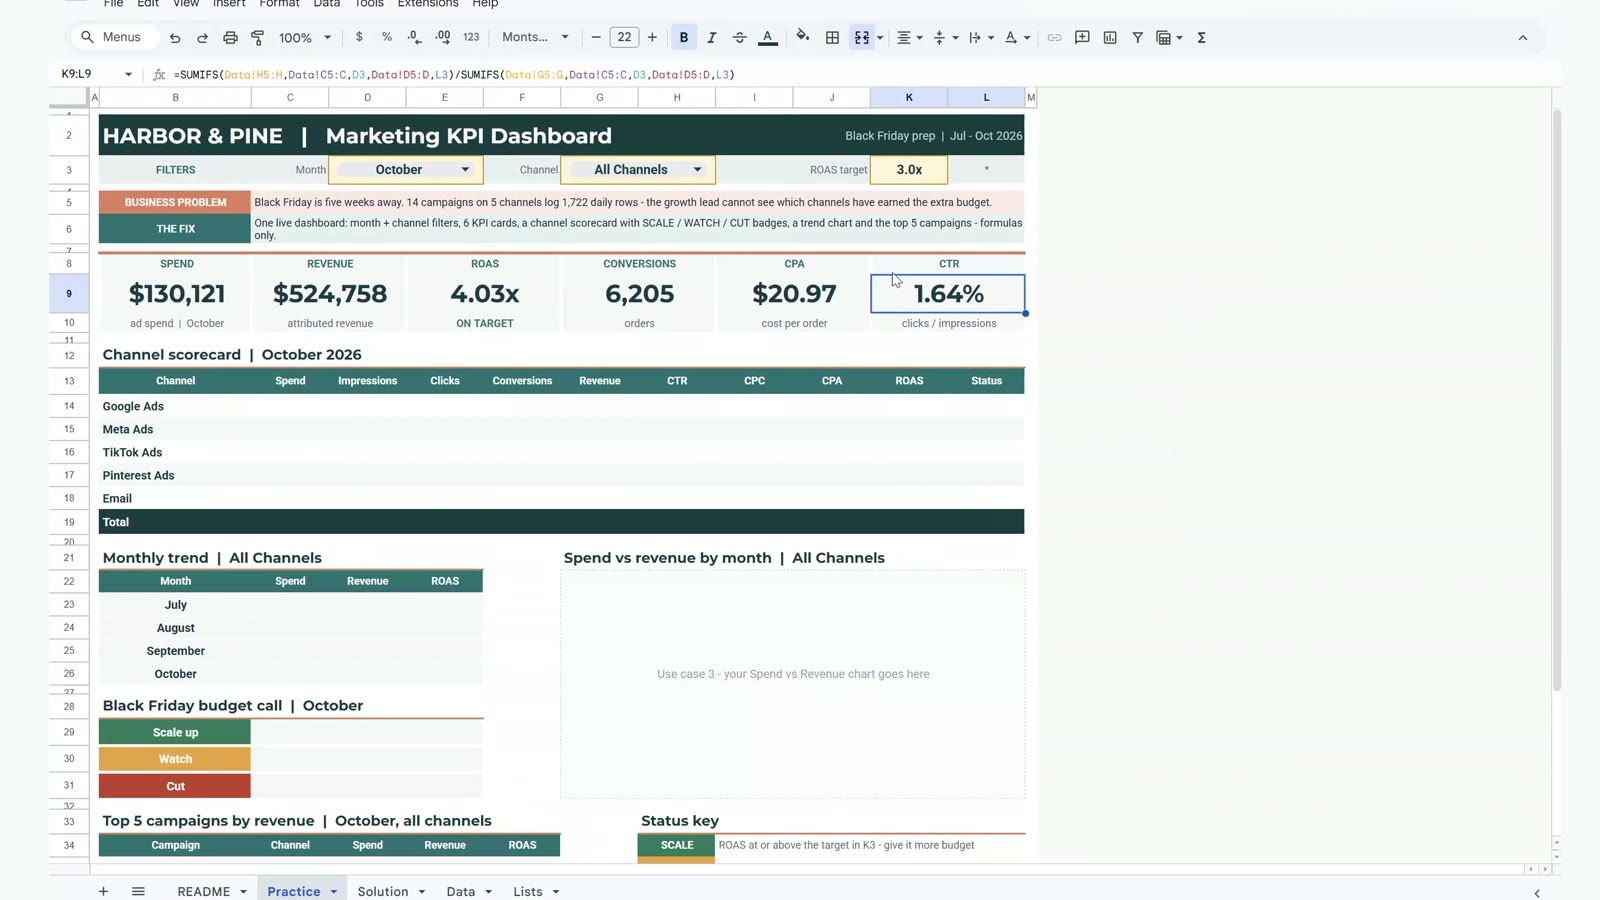Viewport: 1600px width, 900px height.
Task: Format as percent
Action: click(387, 37)
